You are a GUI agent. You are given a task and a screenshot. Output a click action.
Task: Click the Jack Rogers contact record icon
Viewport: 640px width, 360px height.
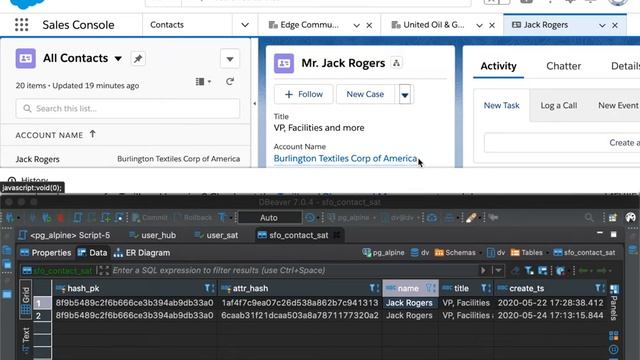(x=284, y=63)
